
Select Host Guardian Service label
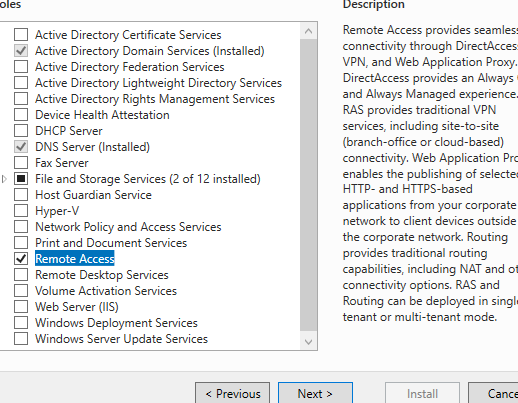[x=93, y=195]
